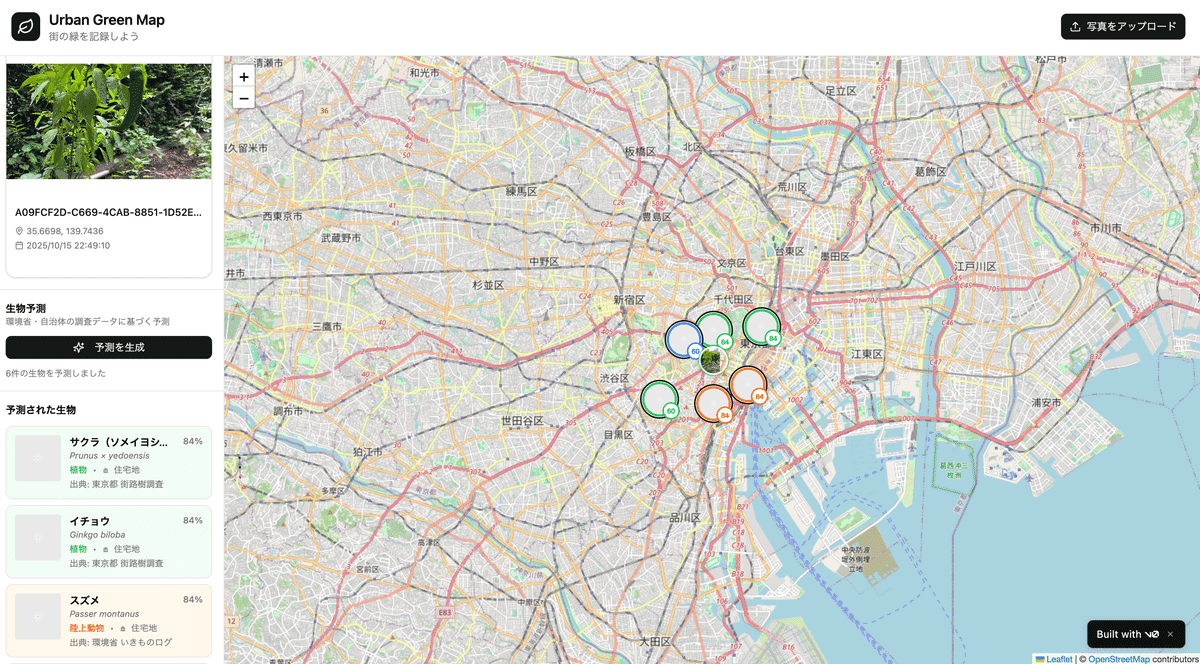Click the 予測を生成 button
This screenshot has height=664, width=1200.
[x=109, y=347]
